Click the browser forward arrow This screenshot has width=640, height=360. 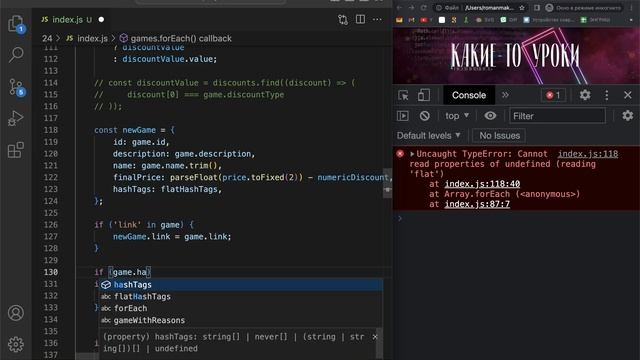[x=411, y=8]
